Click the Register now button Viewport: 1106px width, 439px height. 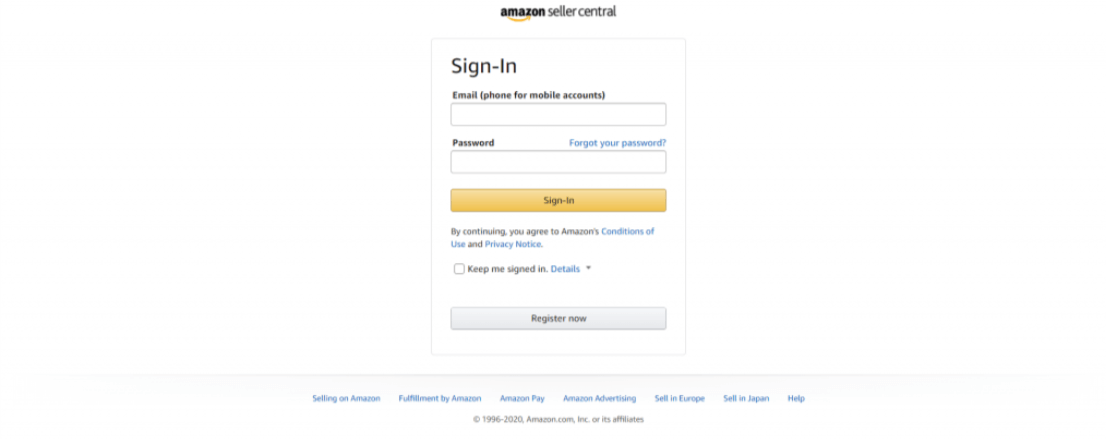[x=558, y=318]
